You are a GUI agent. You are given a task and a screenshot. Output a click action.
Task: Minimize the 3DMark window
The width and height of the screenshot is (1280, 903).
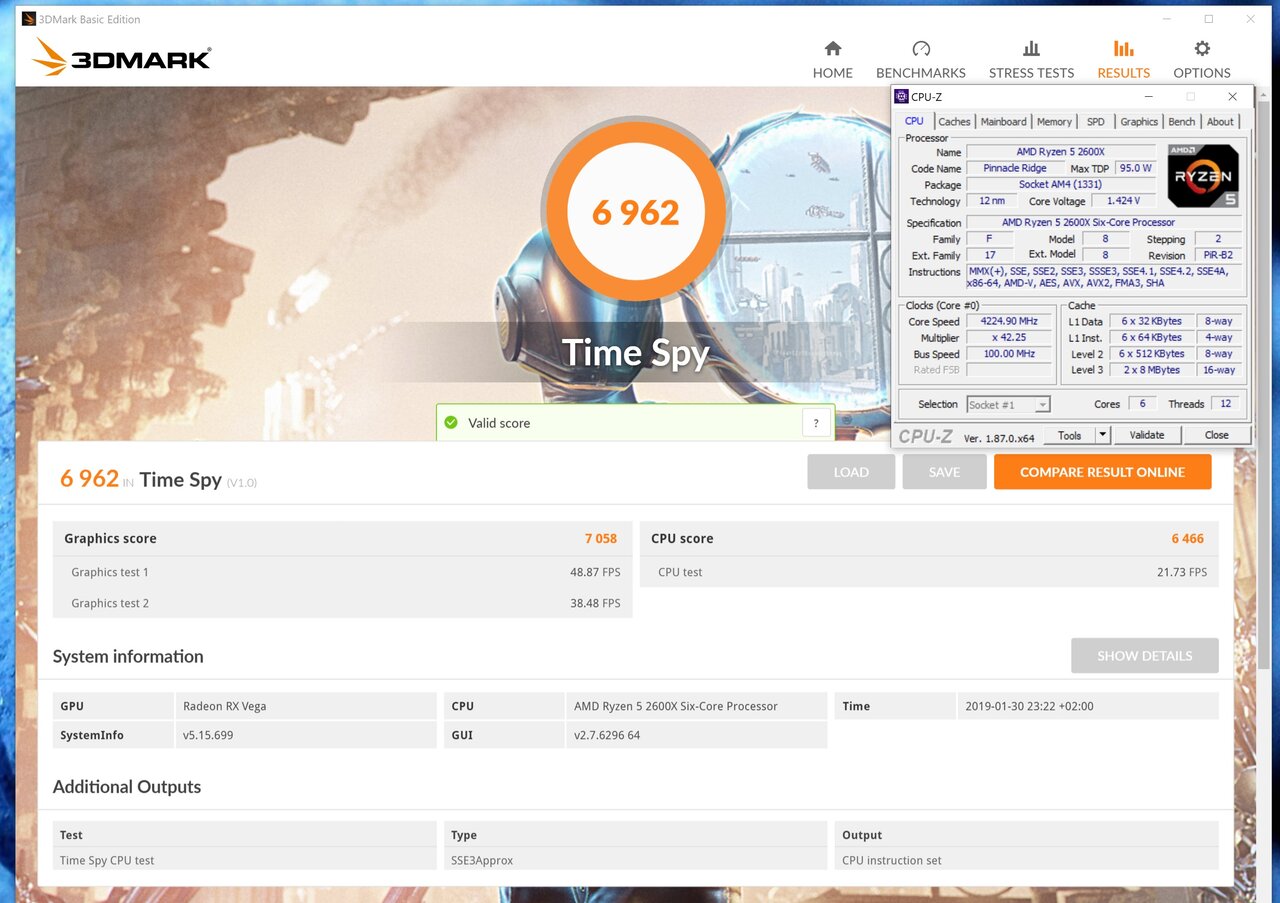tap(1166, 19)
